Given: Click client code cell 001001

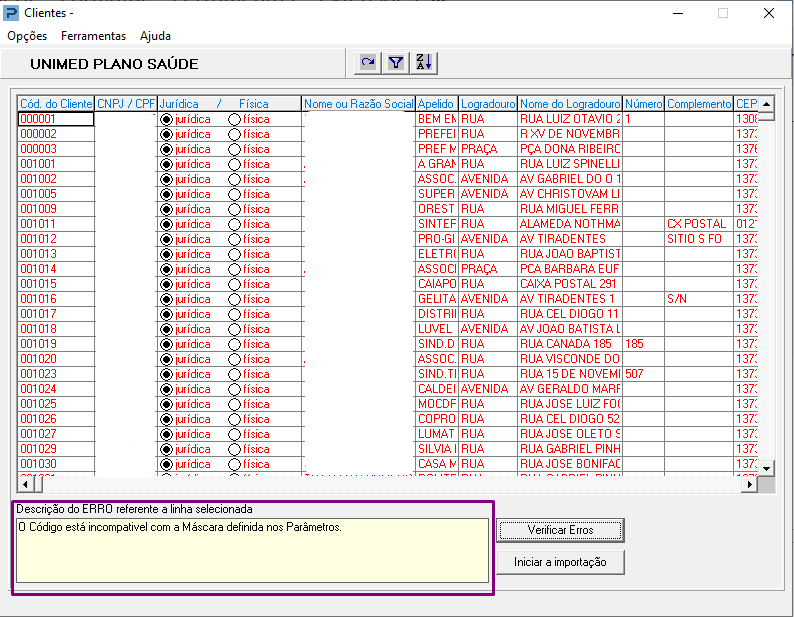Looking at the screenshot, I should point(56,164).
